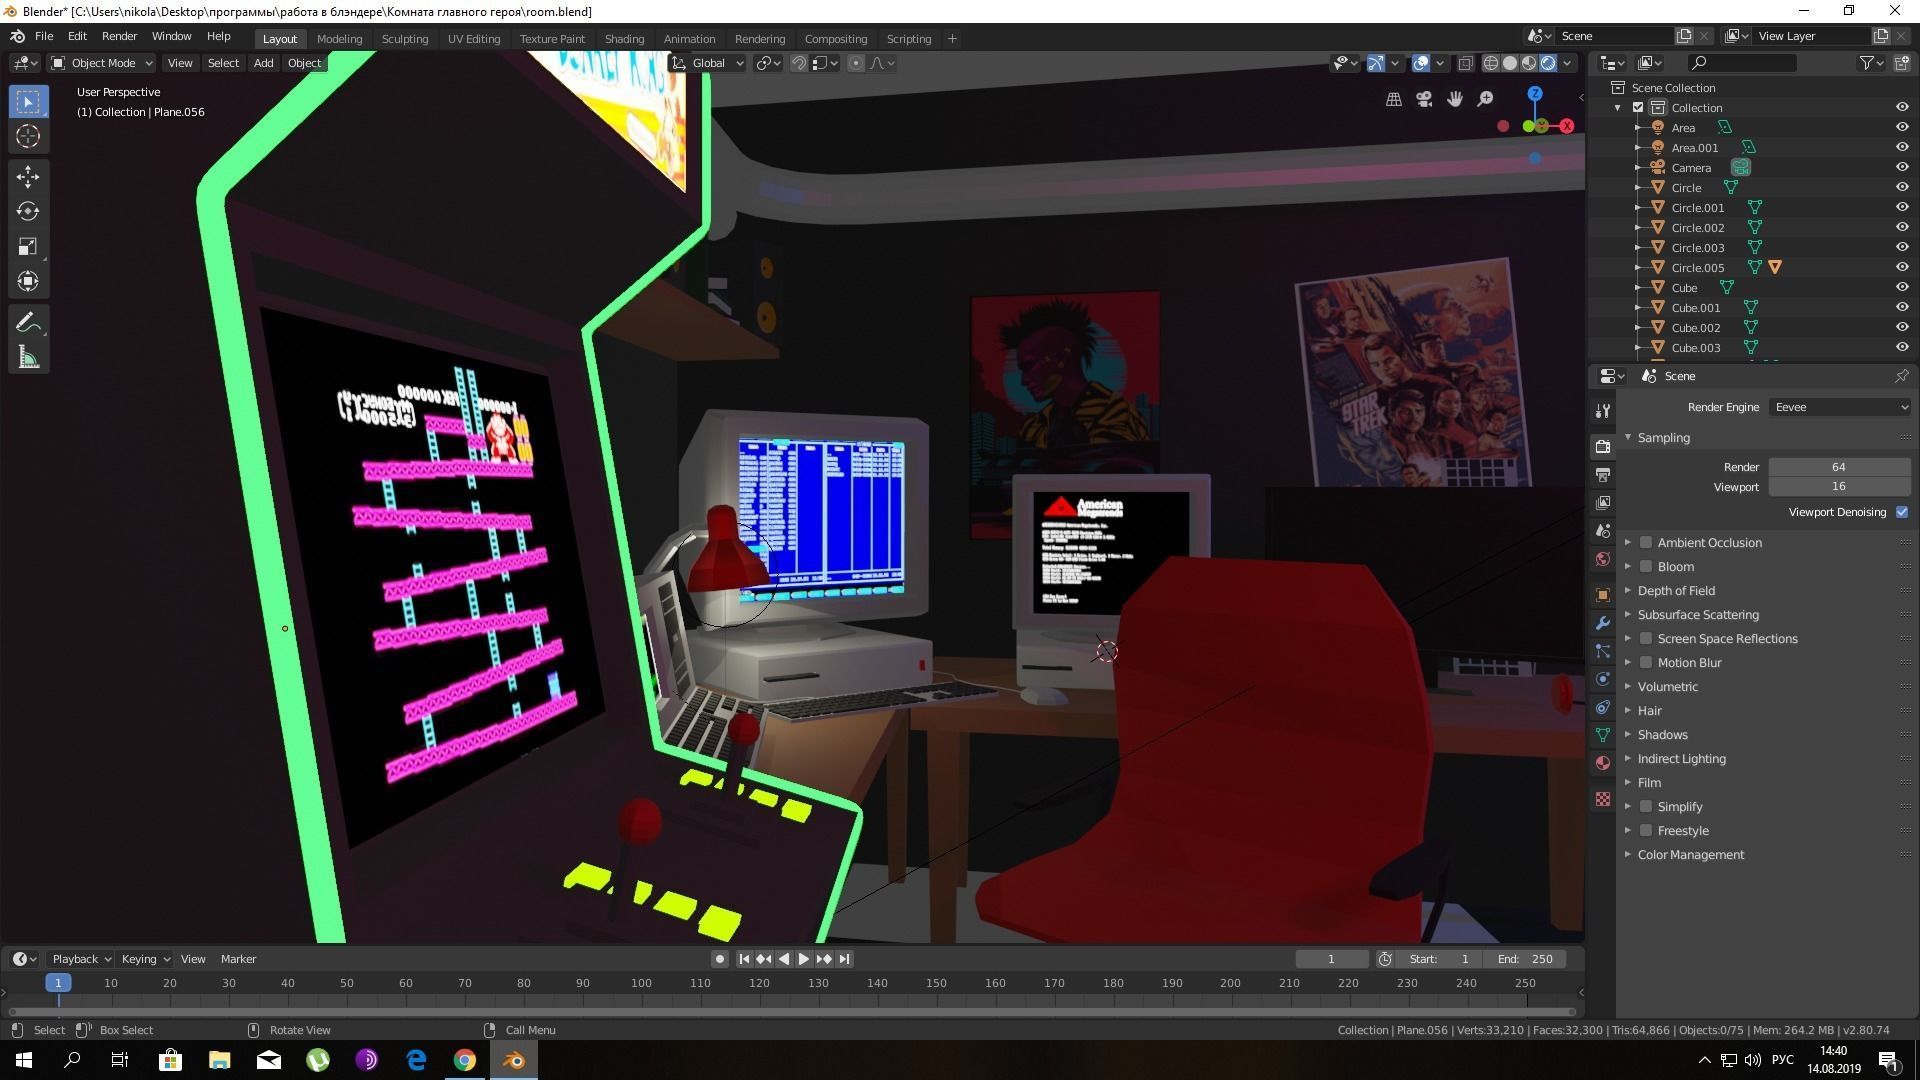Open the Render Engine dropdown
This screenshot has height=1080, width=1920.
click(1840, 407)
